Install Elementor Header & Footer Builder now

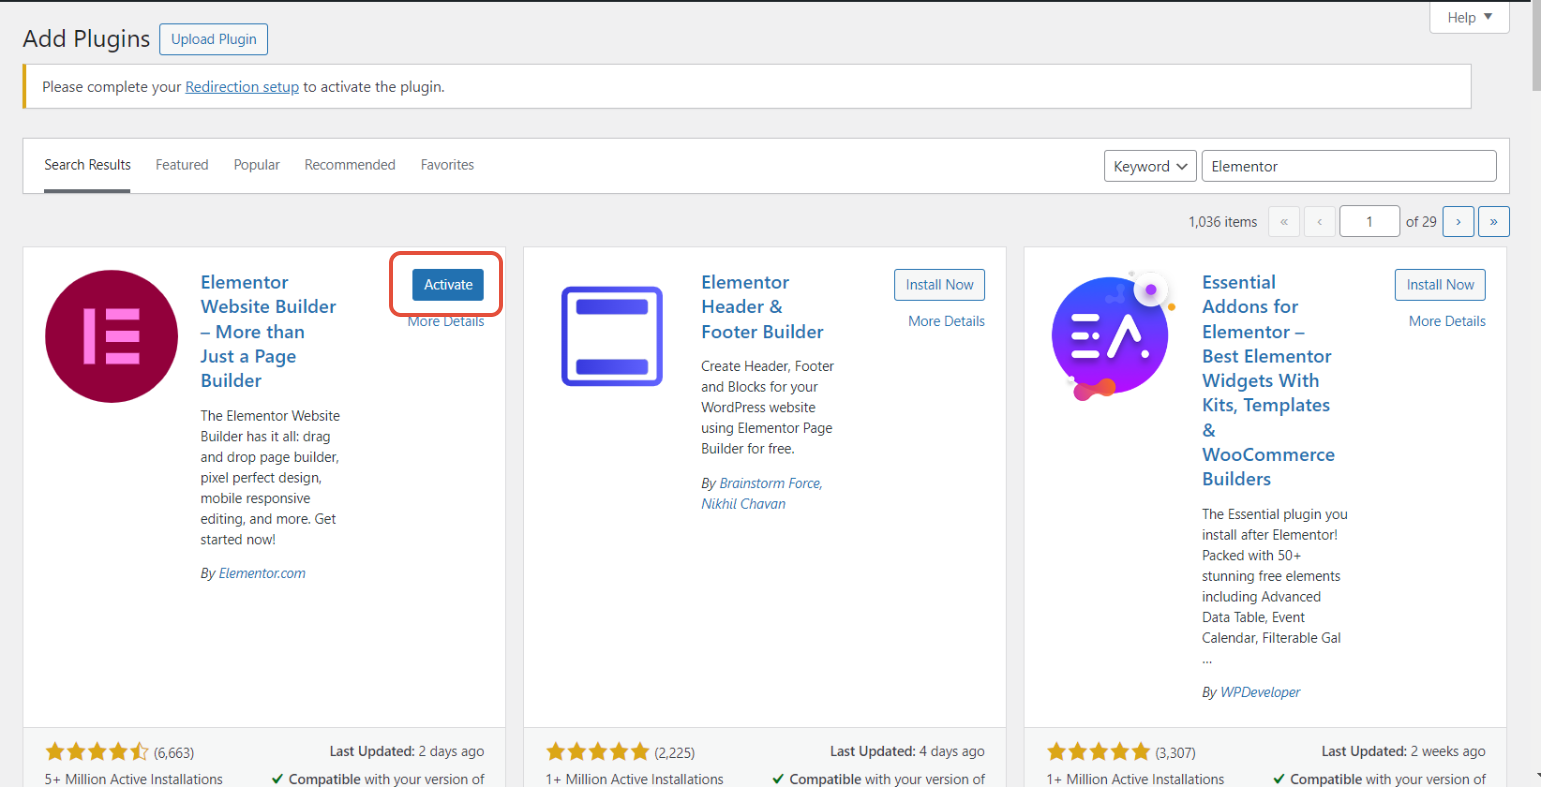point(939,285)
